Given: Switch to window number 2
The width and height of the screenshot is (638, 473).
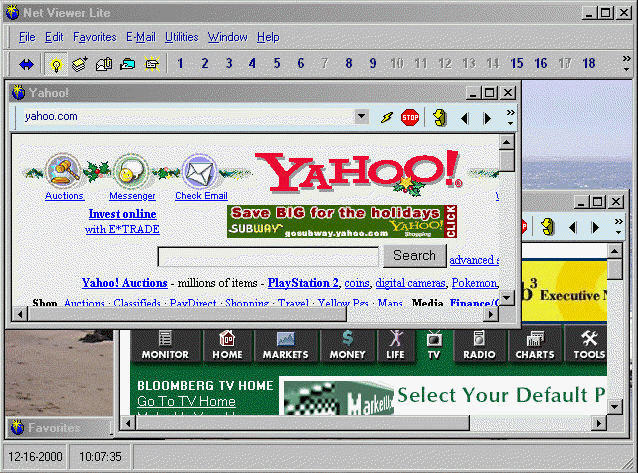Looking at the screenshot, I should pyautogui.click(x=205, y=64).
